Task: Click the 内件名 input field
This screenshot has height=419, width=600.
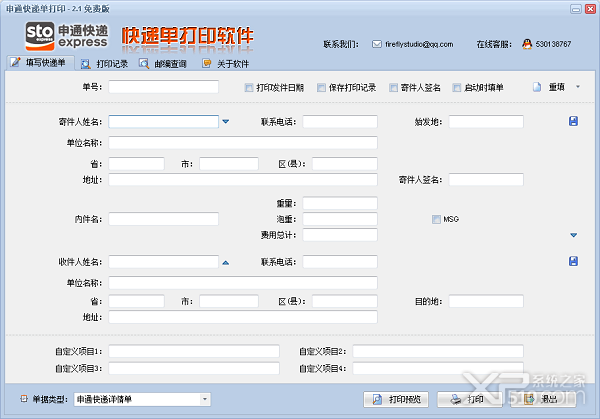Action: tap(163, 219)
